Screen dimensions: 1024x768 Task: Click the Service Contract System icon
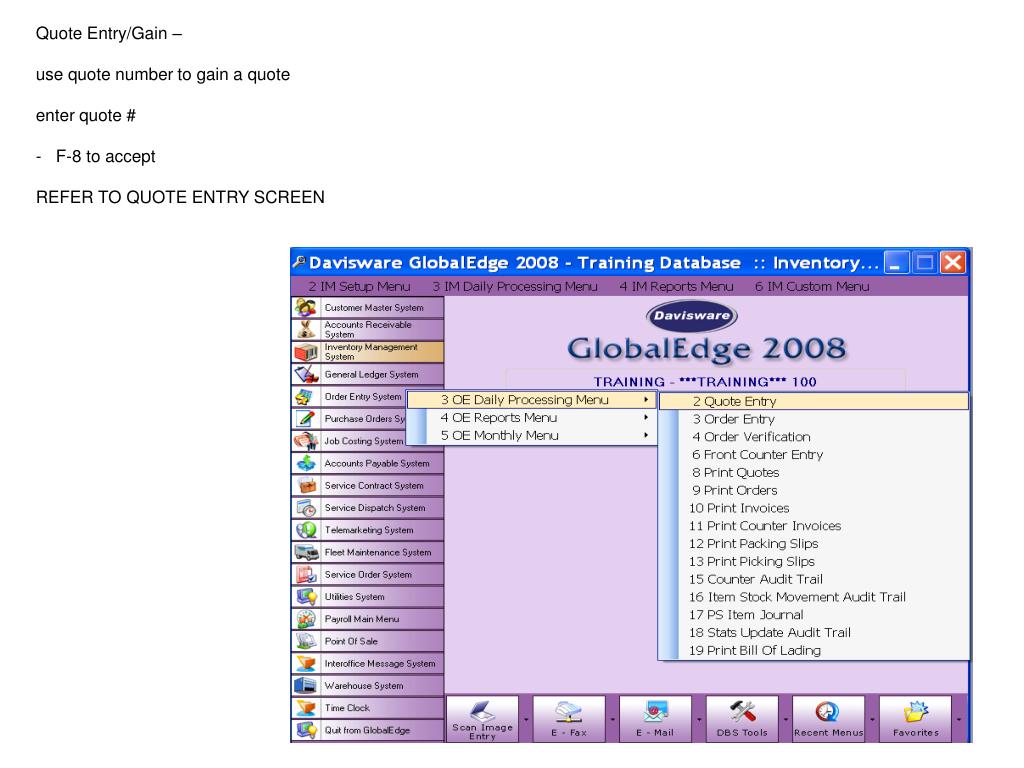[305, 485]
